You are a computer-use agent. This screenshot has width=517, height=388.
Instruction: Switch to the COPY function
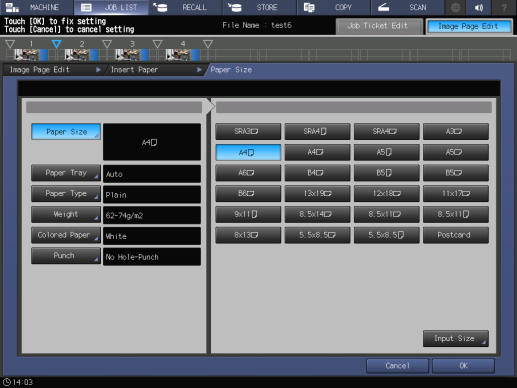(x=333, y=7)
